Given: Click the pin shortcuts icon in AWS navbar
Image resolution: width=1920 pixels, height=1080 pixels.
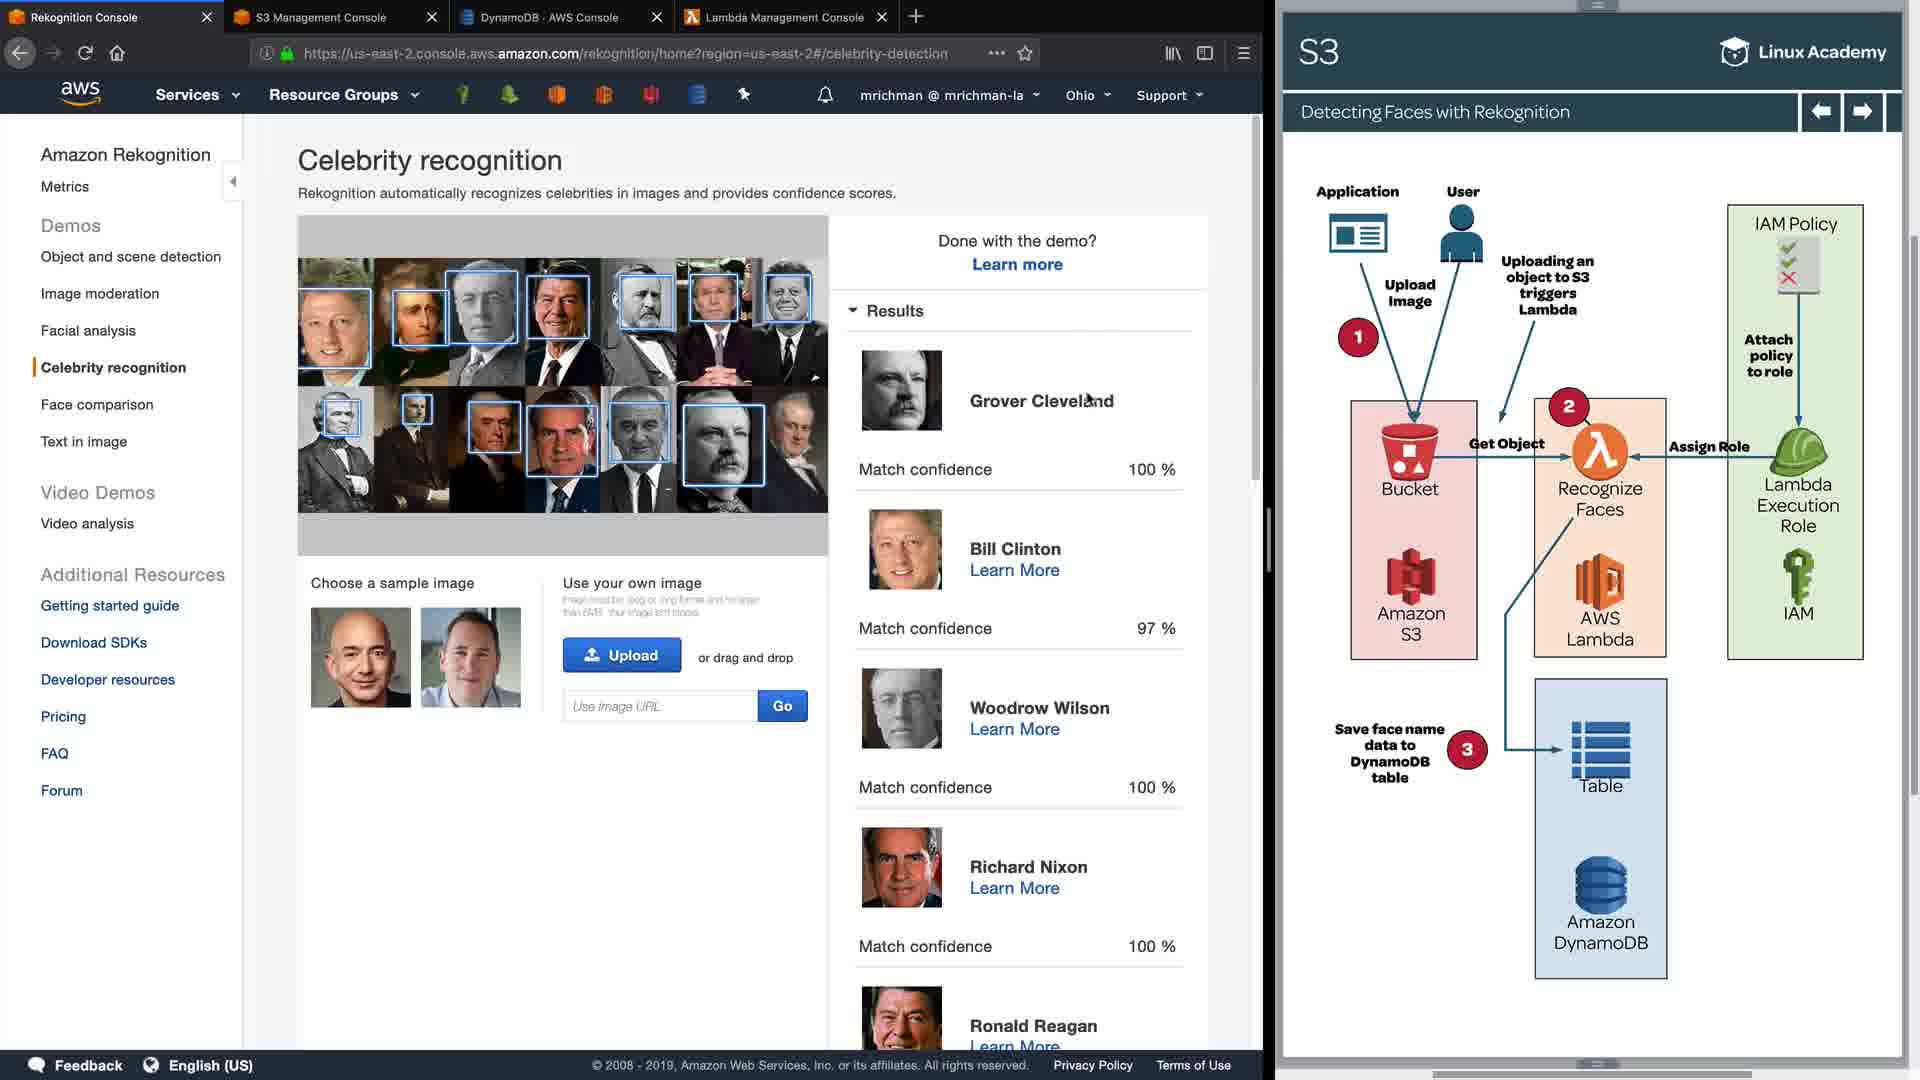Looking at the screenshot, I should point(744,94).
